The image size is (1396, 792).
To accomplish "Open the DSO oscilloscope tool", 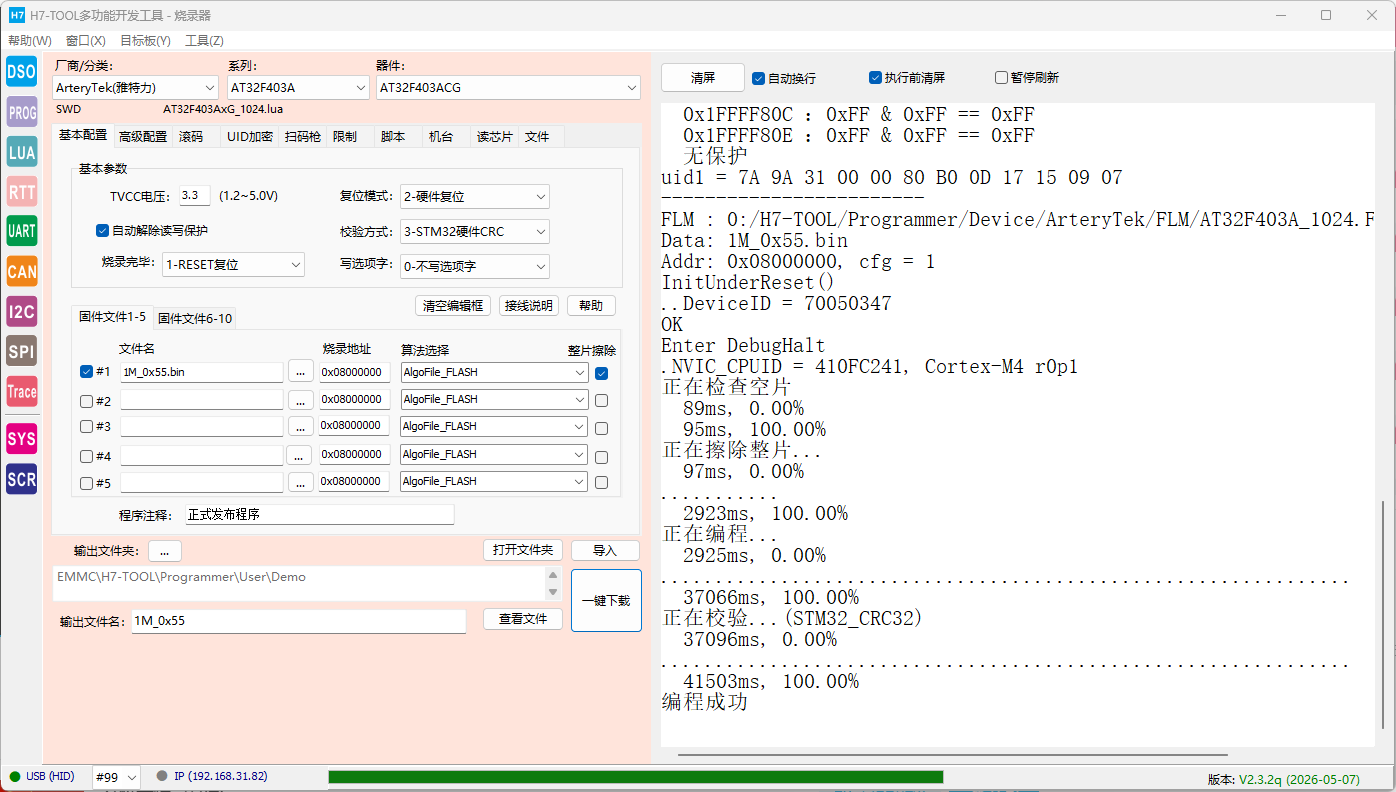I will click(21, 71).
